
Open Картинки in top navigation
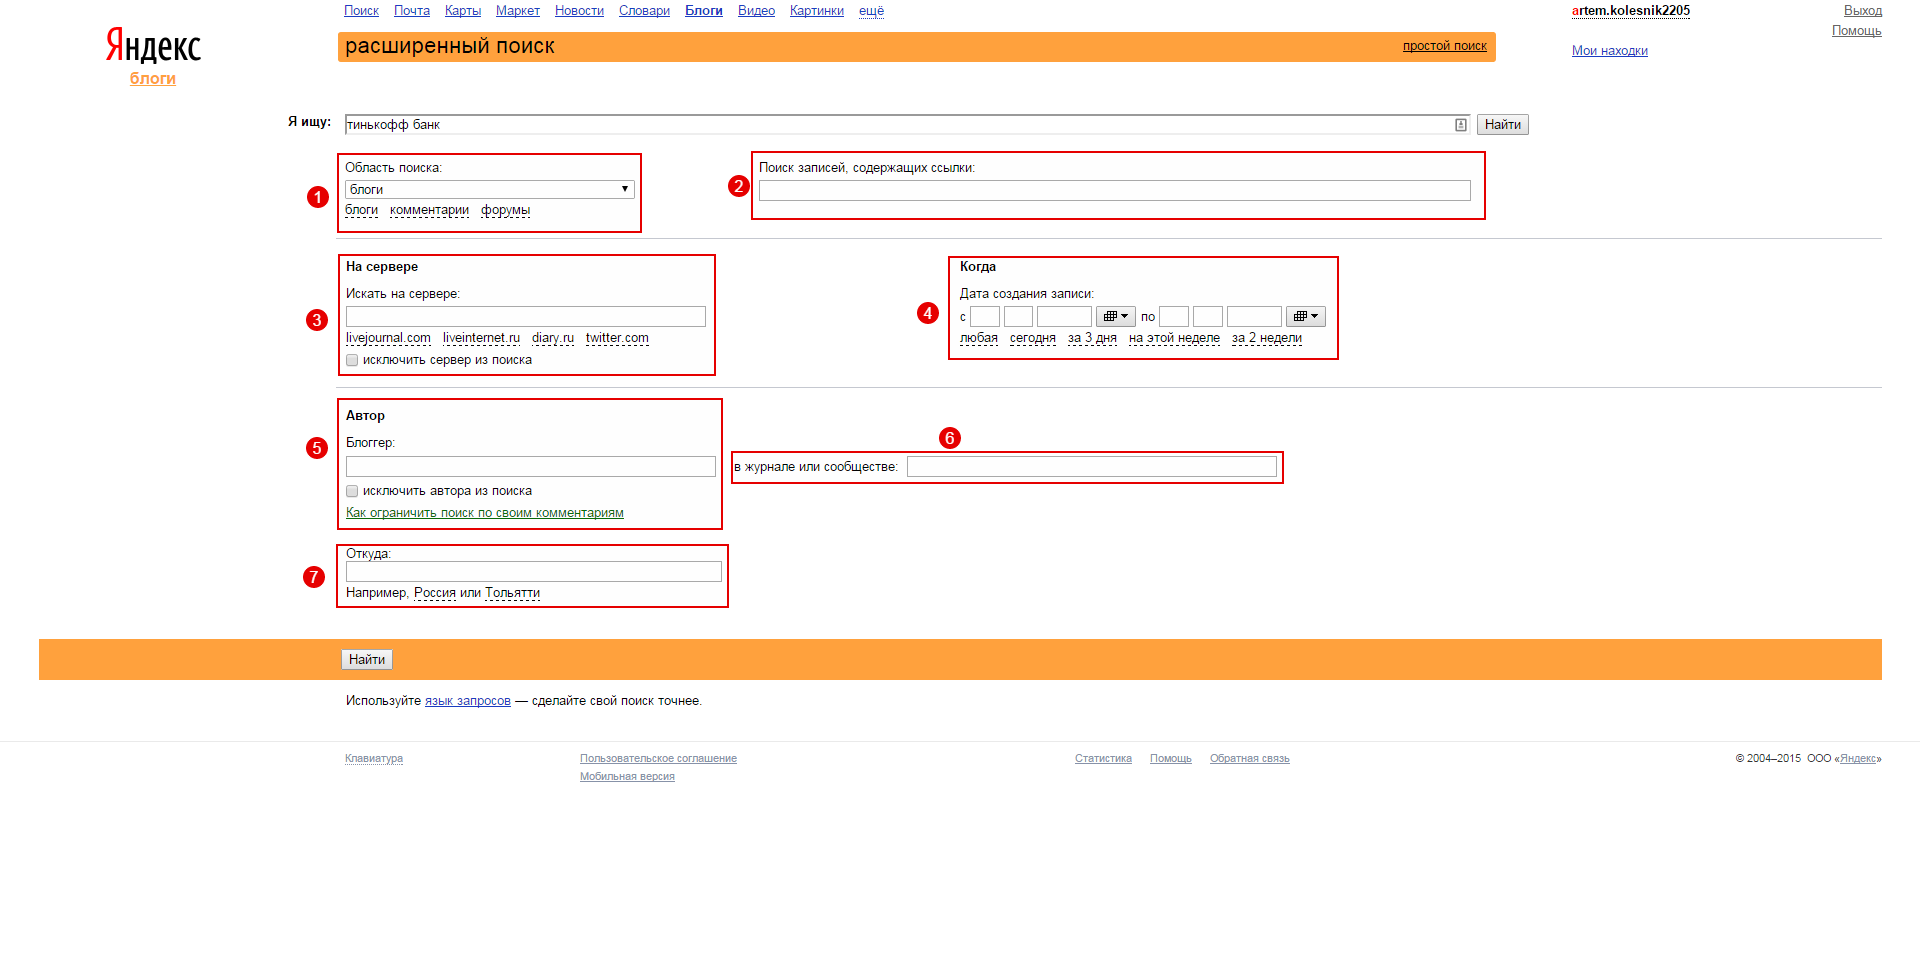[x=817, y=11]
